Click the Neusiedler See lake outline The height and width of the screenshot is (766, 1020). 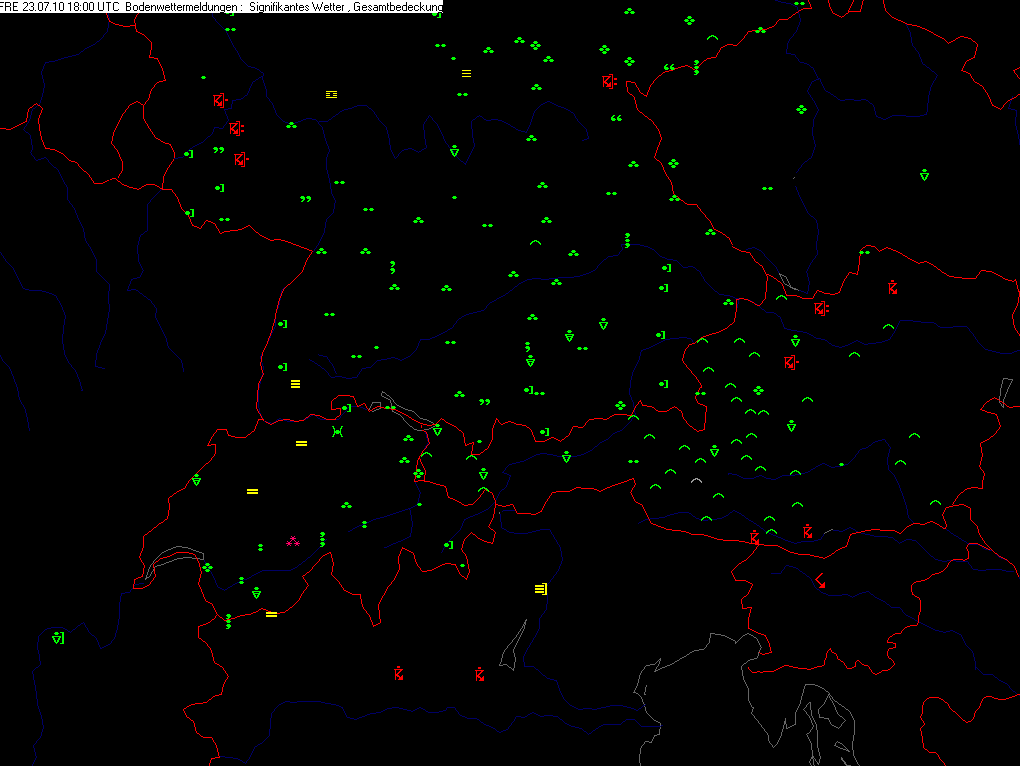click(x=1006, y=392)
